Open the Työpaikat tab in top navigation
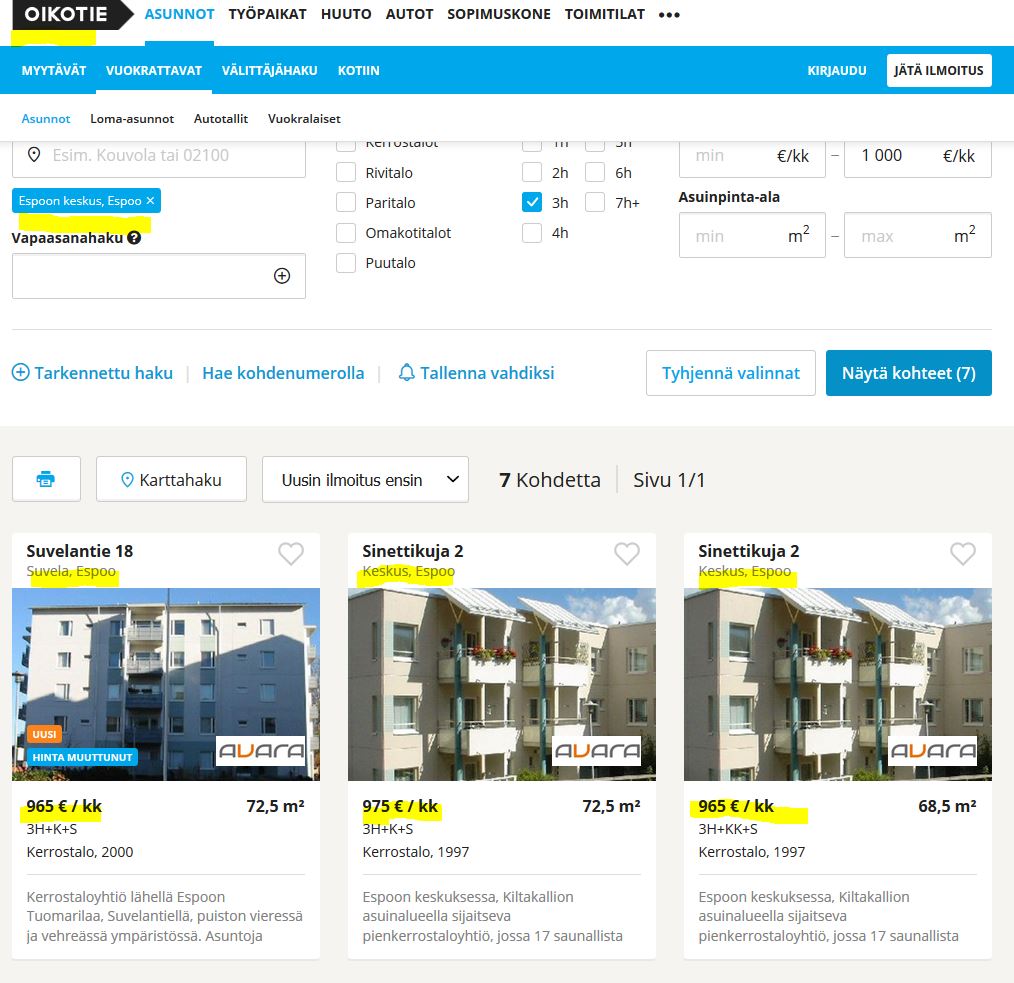 [267, 15]
